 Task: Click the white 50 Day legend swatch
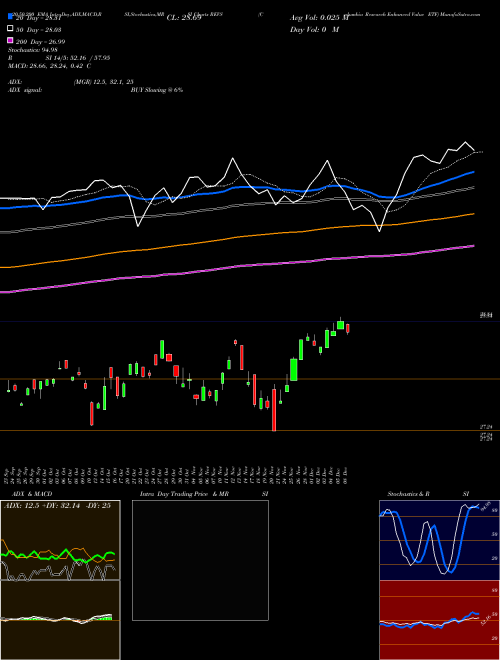(x=11, y=29)
